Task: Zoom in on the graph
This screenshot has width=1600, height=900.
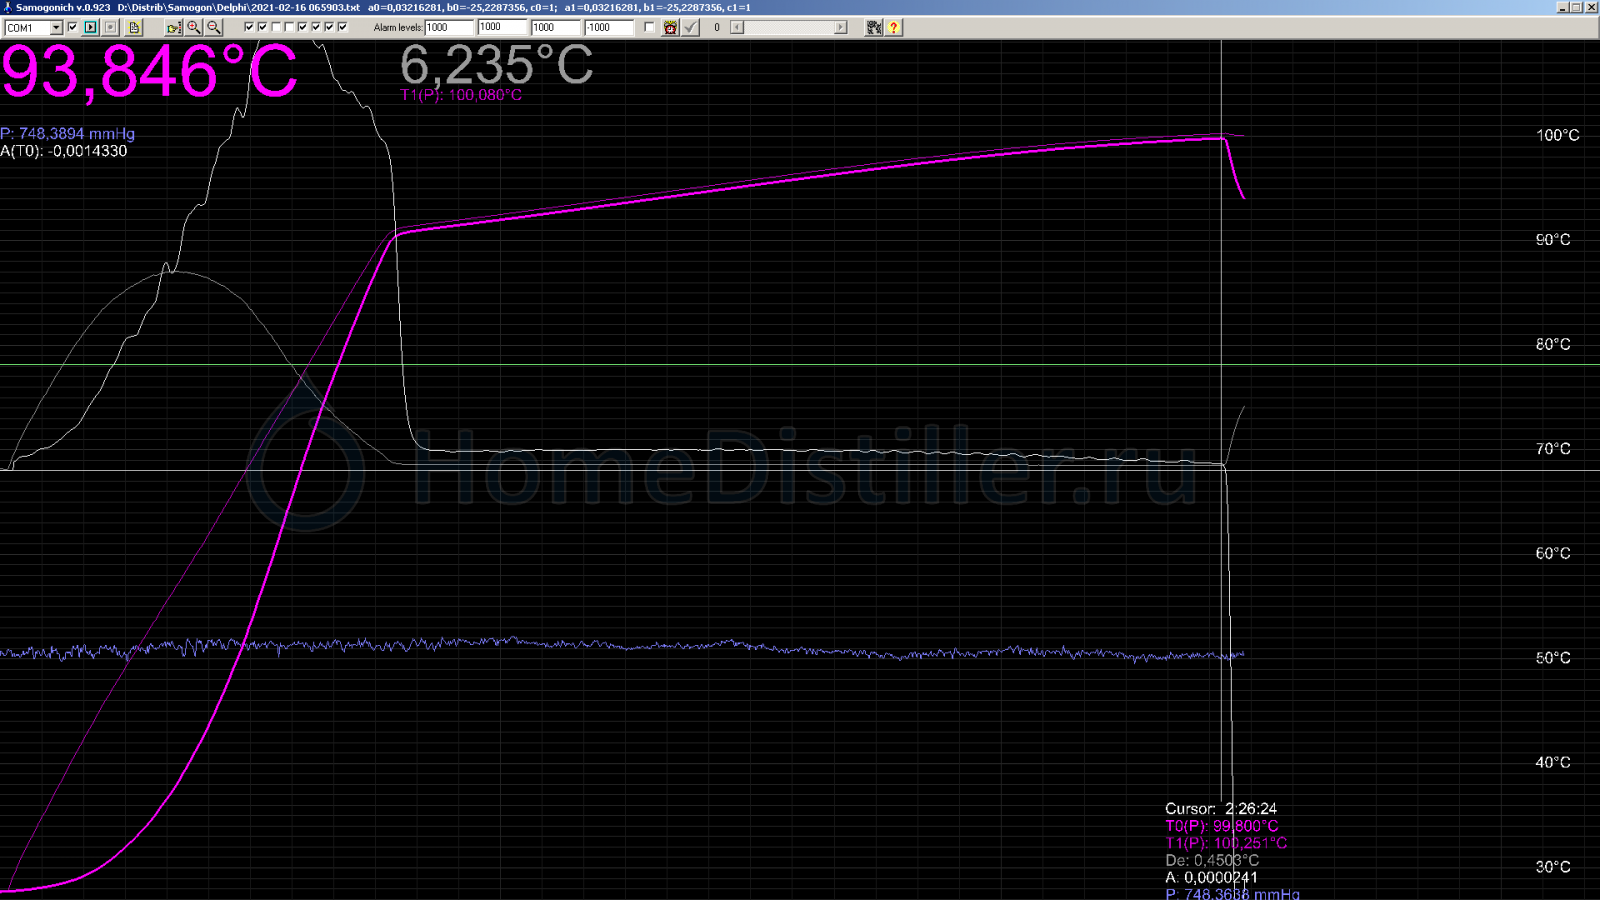Action: (194, 27)
